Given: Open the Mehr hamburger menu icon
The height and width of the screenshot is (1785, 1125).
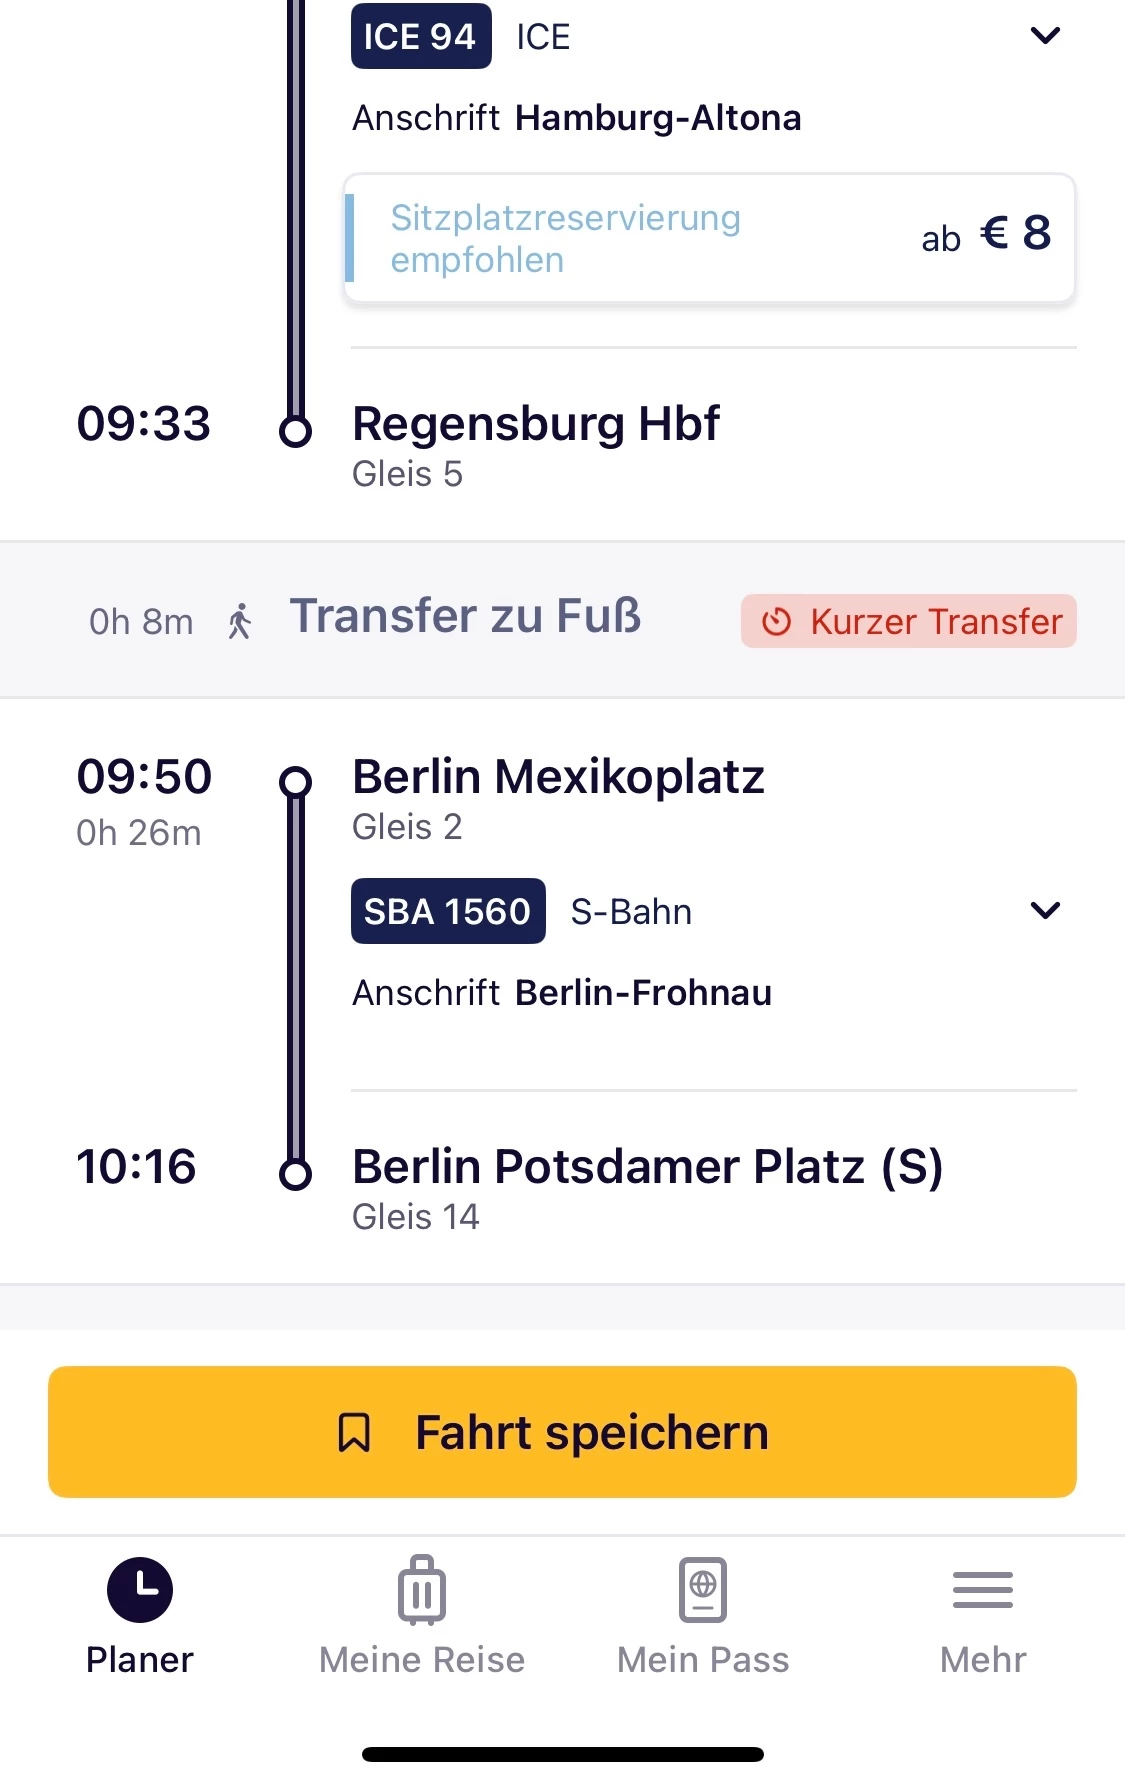Looking at the screenshot, I should click(x=983, y=1589).
